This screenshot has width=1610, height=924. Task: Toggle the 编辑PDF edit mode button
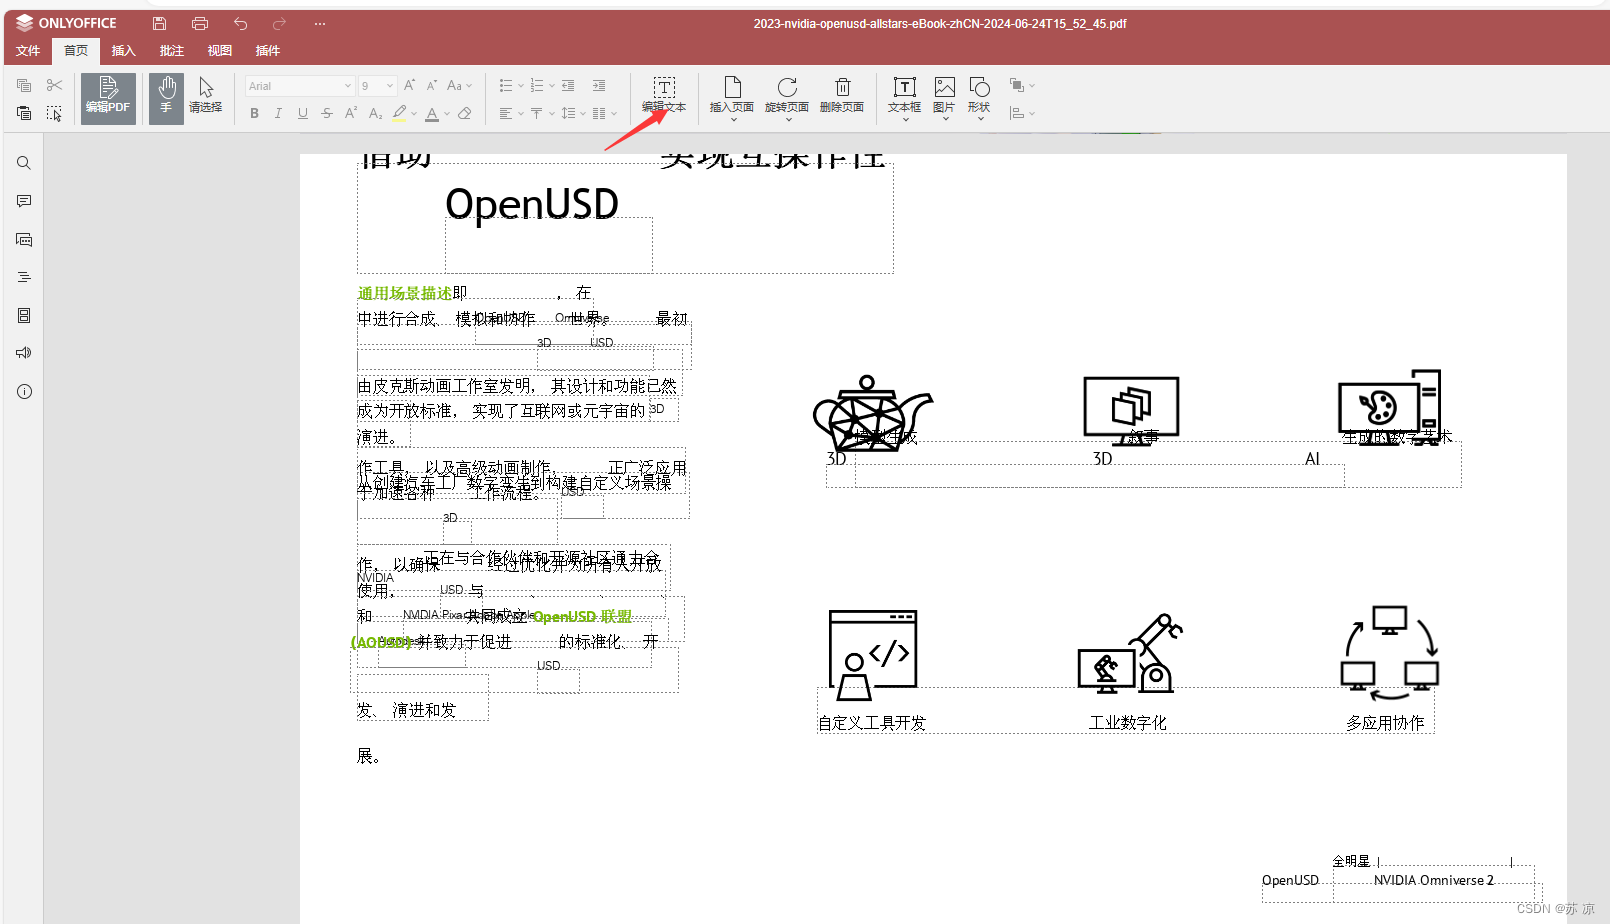tap(108, 98)
